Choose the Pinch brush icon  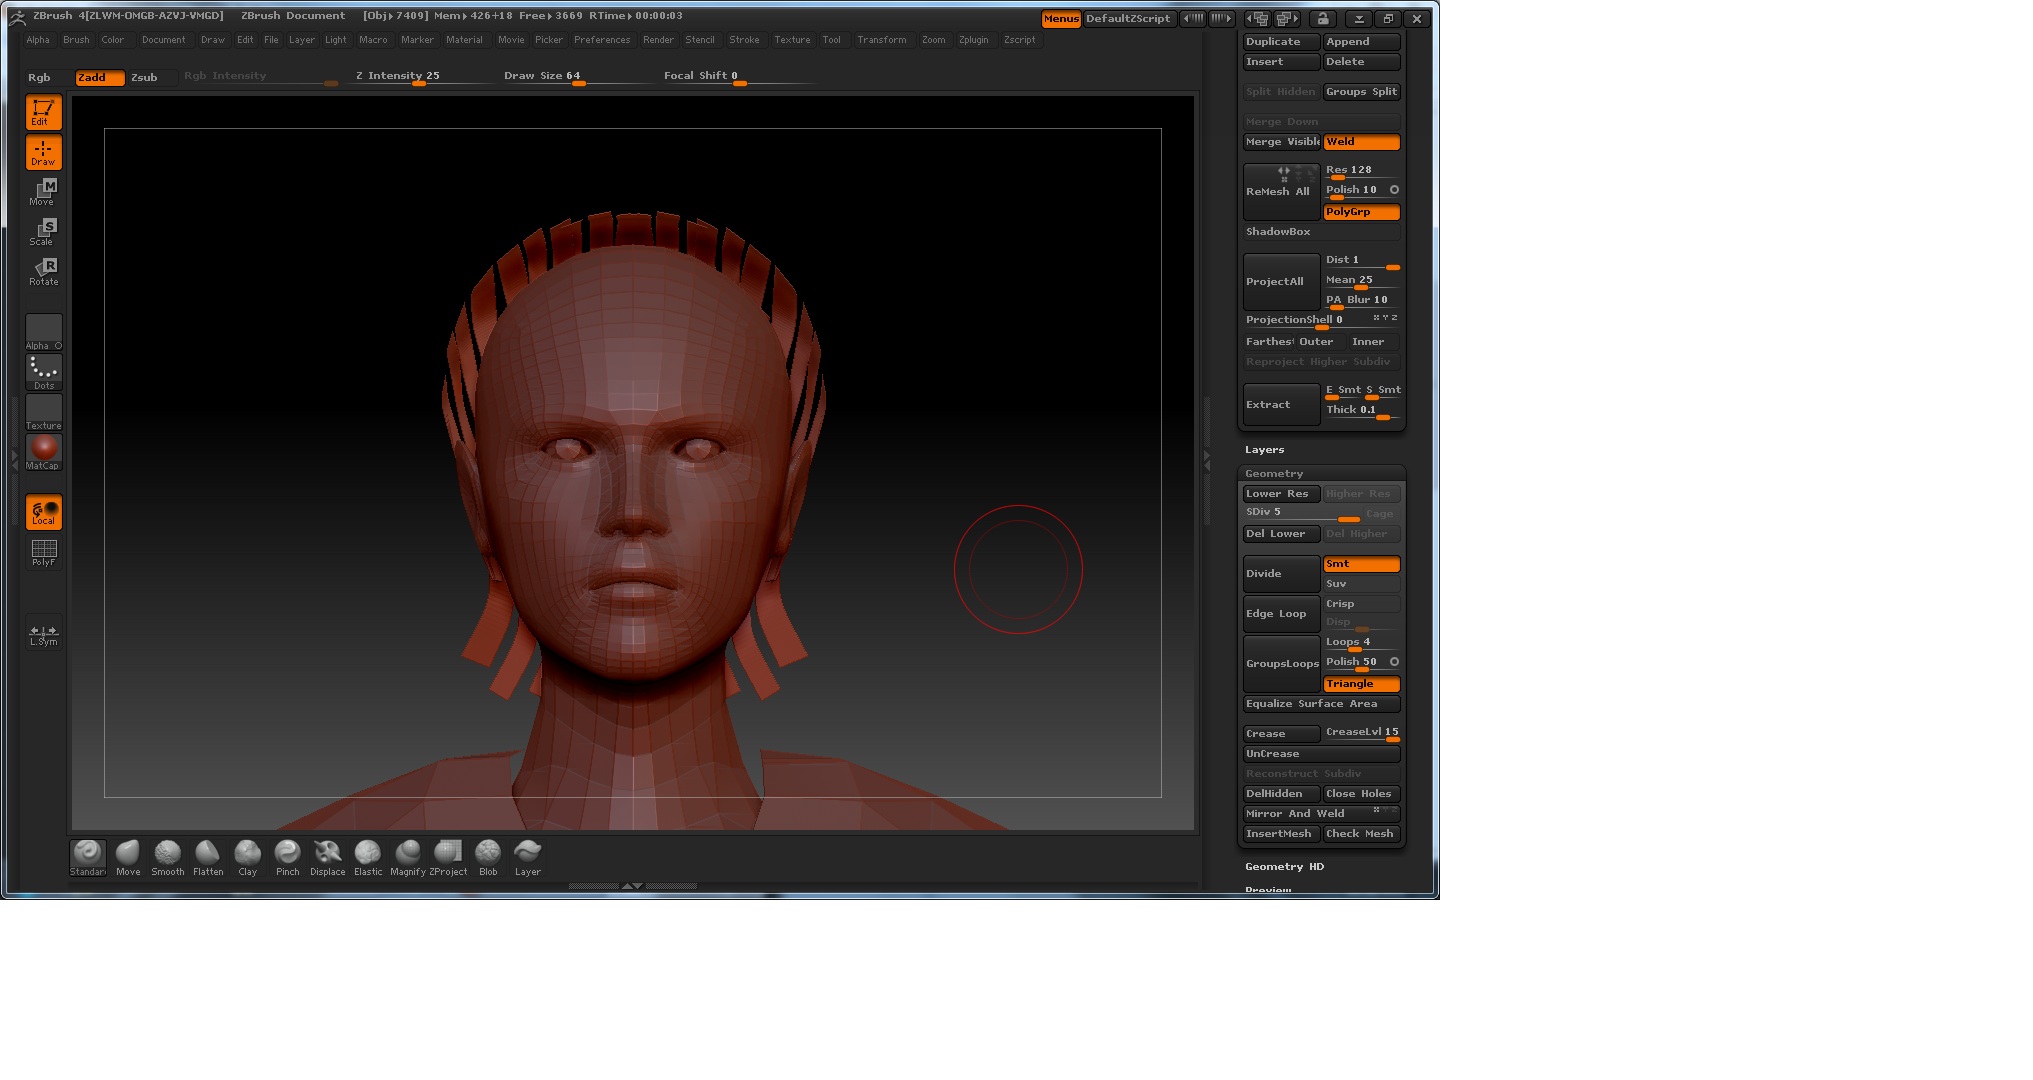pyautogui.click(x=287, y=856)
